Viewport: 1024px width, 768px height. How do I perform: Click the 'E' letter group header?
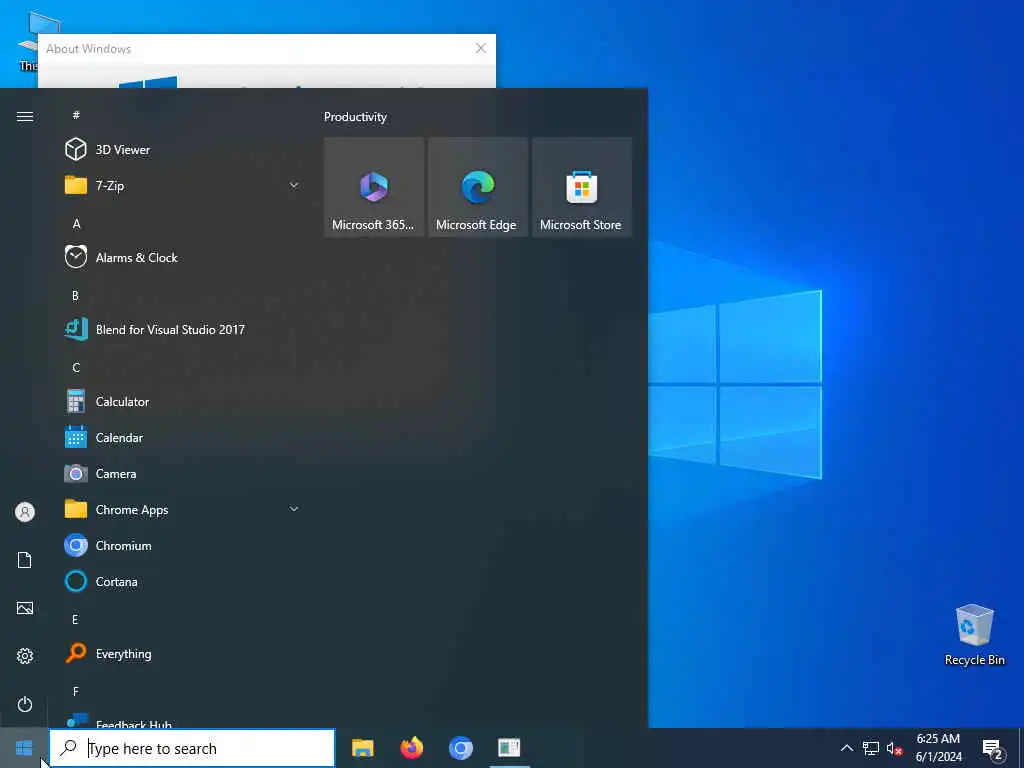[76, 619]
